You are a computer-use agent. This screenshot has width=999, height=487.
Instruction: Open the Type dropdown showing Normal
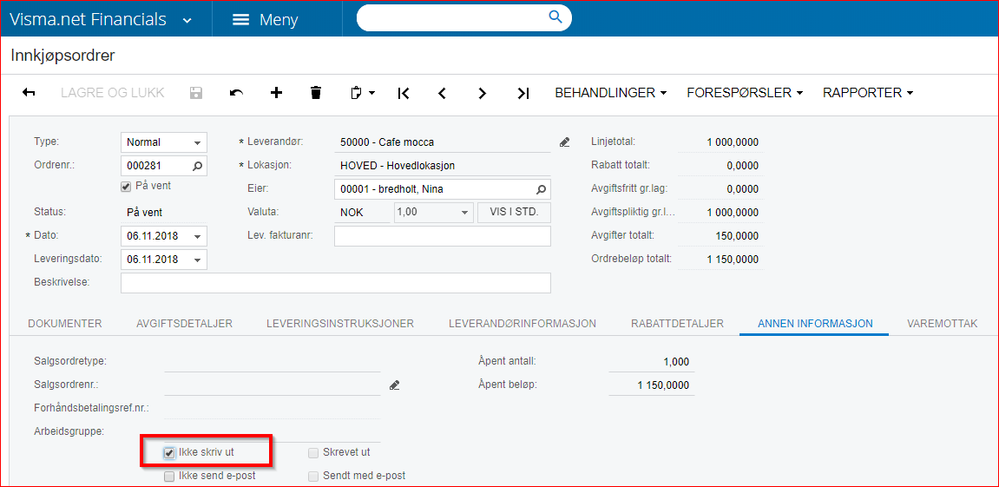click(x=197, y=143)
